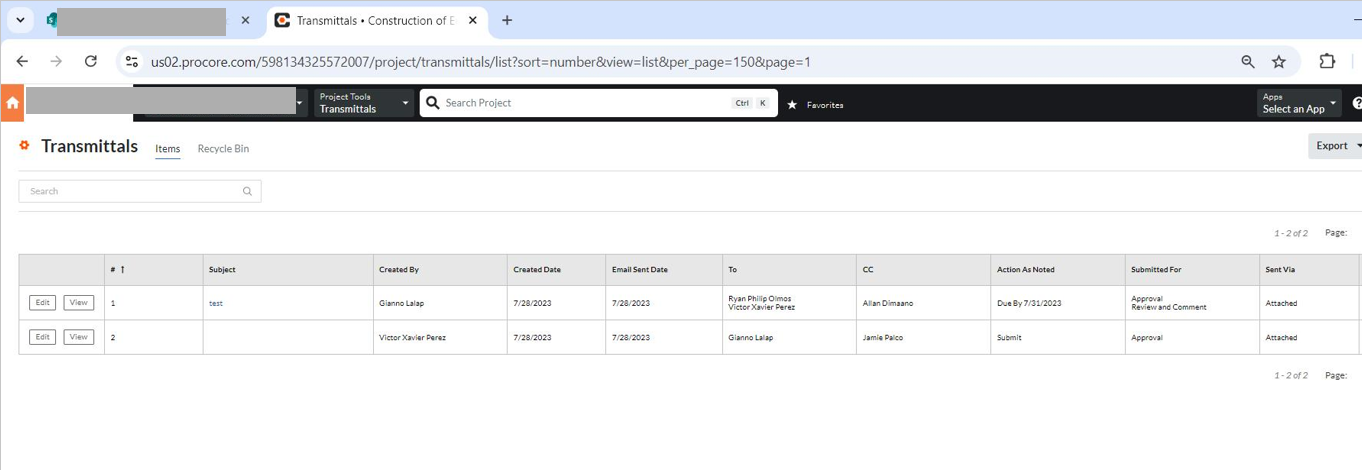The width and height of the screenshot is (1362, 470).
Task: Select the Items tab
Action: tap(168, 149)
